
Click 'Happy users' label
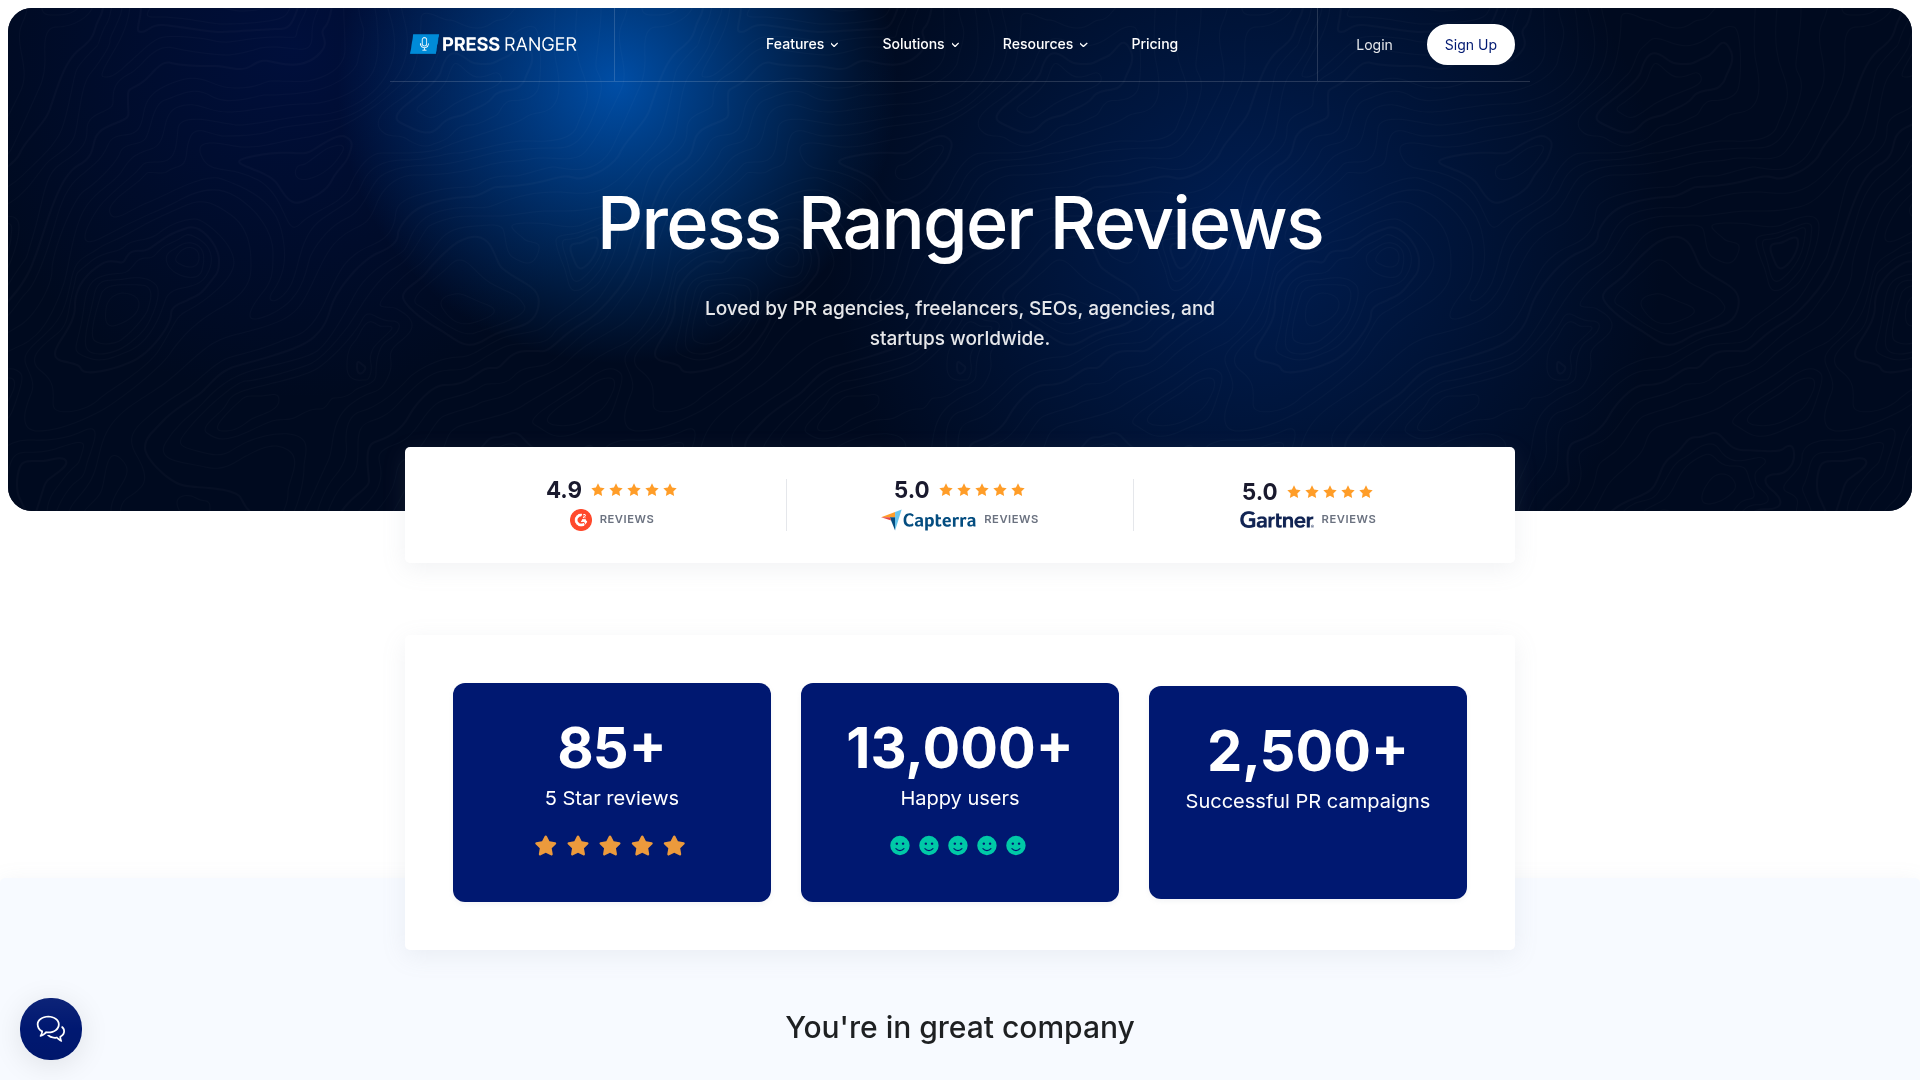pyautogui.click(x=960, y=798)
